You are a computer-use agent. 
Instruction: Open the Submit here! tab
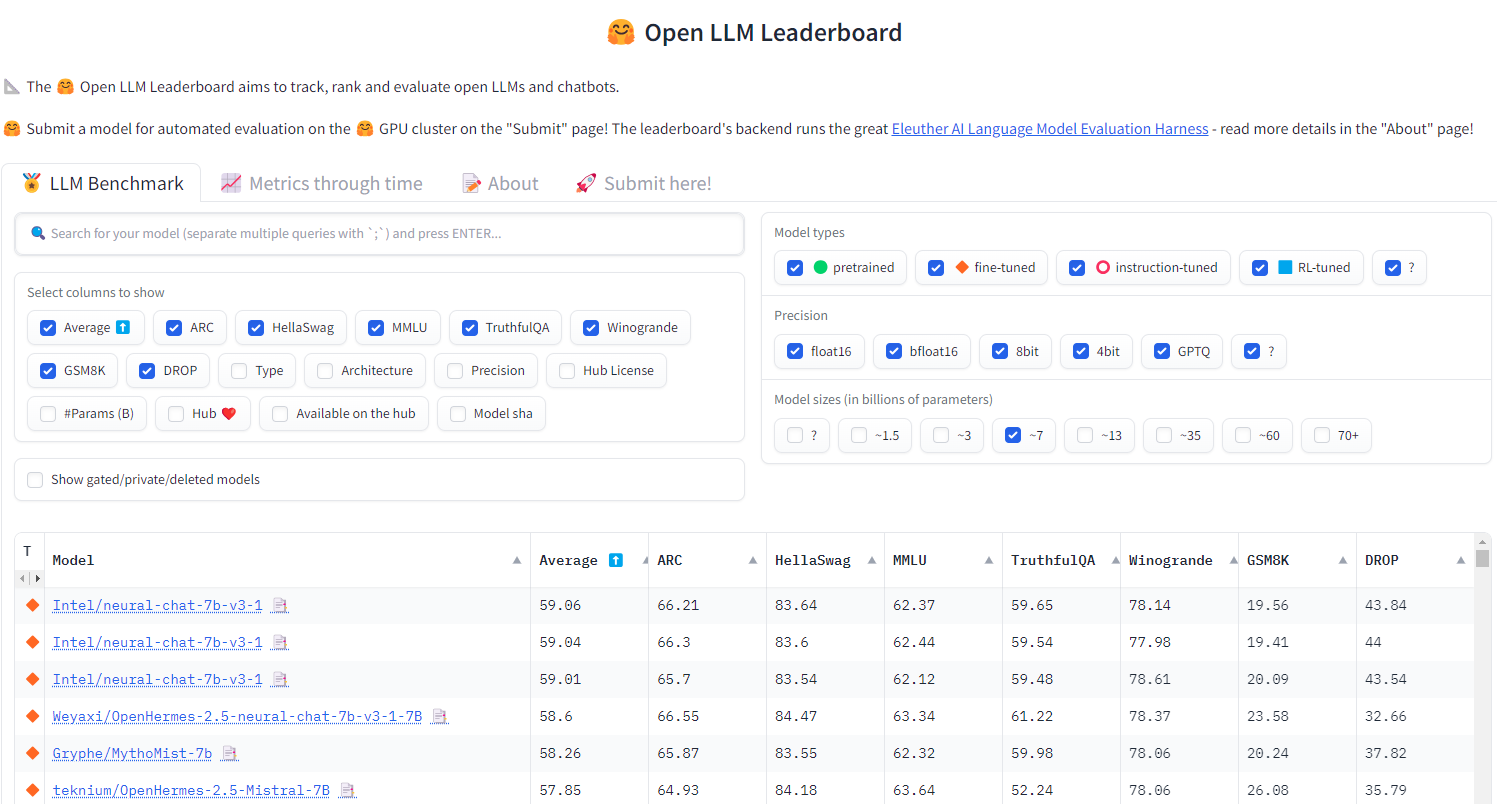click(x=644, y=184)
